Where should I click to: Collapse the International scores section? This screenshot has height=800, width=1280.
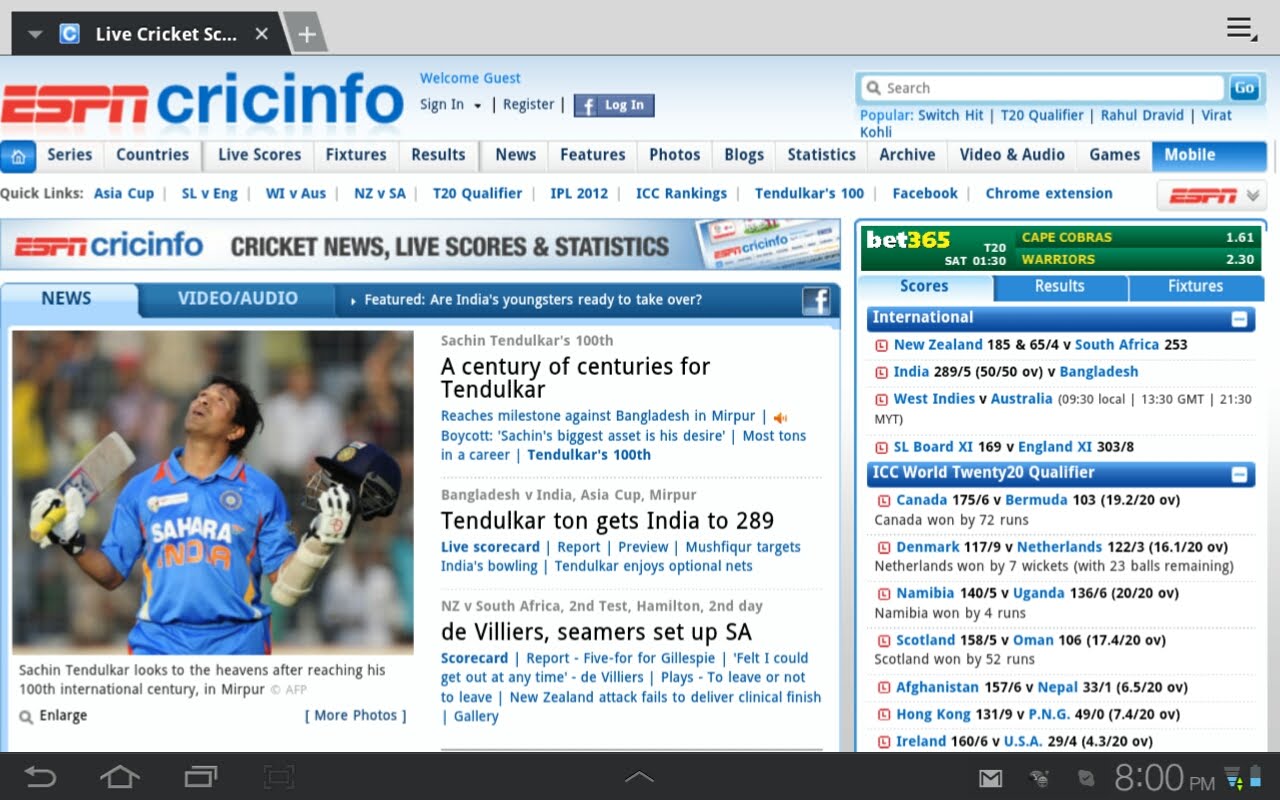tap(1239, 319)
